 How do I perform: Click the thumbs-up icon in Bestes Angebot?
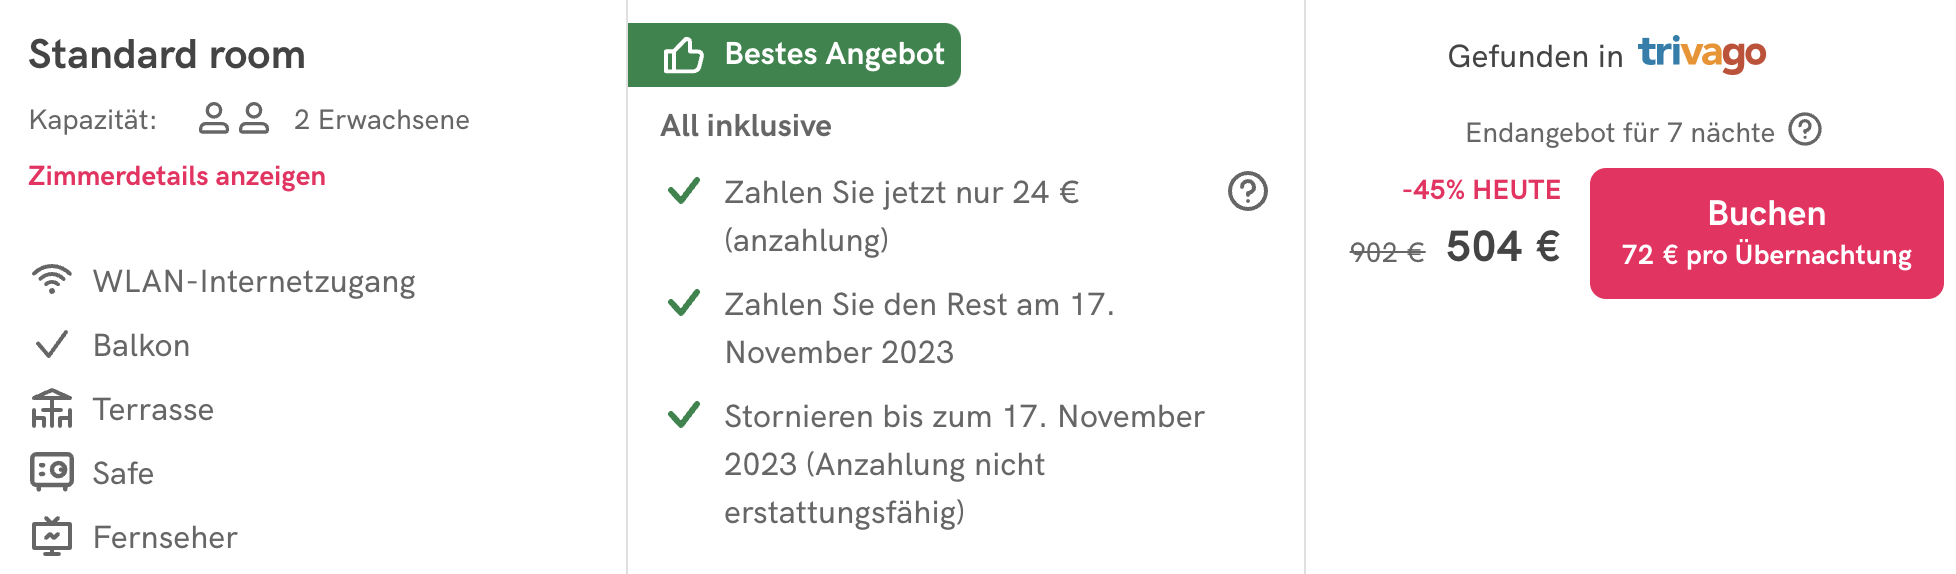click(x=684, y=55)
